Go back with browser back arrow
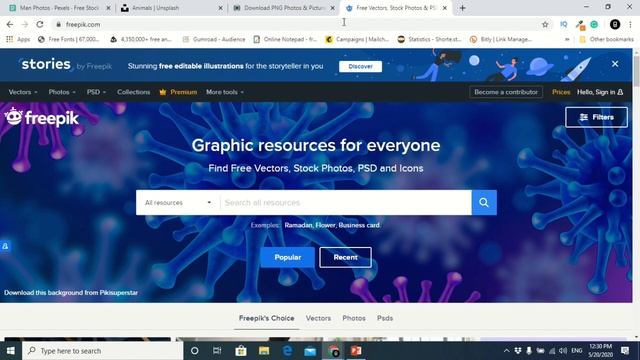The height and width of the screenshot is (360, 640). [x=10, y=24]
